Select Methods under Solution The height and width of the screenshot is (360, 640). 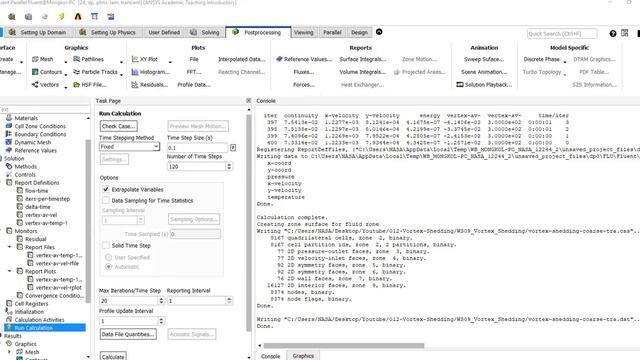click(x=25, y=167)
